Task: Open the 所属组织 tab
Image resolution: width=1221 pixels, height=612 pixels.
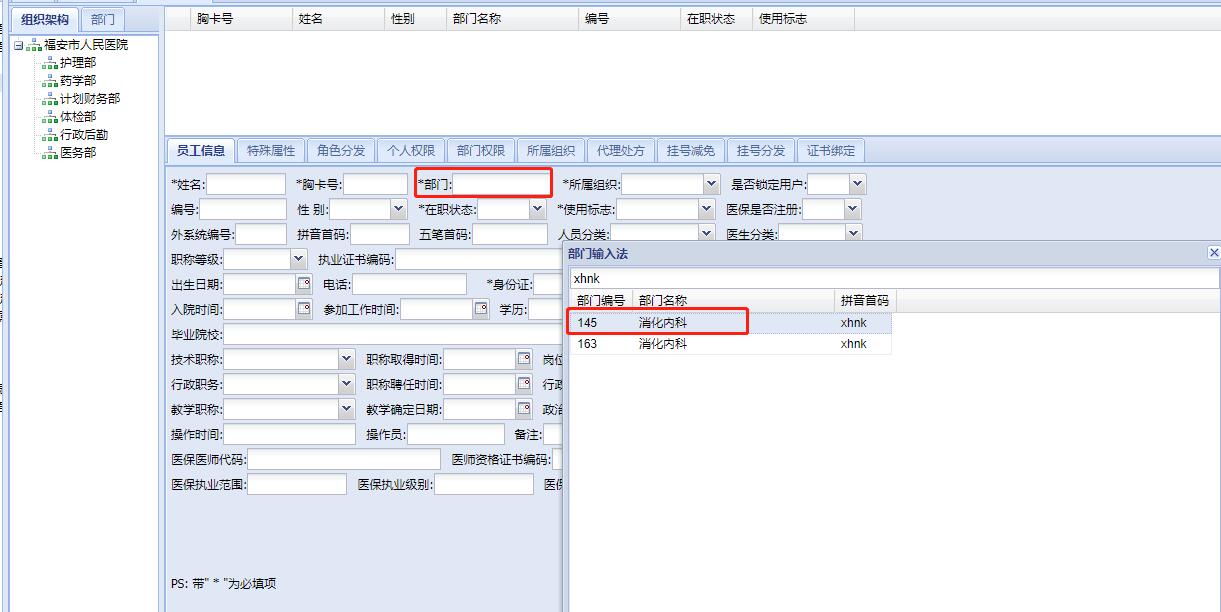Action: pyautogui.click(x=551, y=151)
